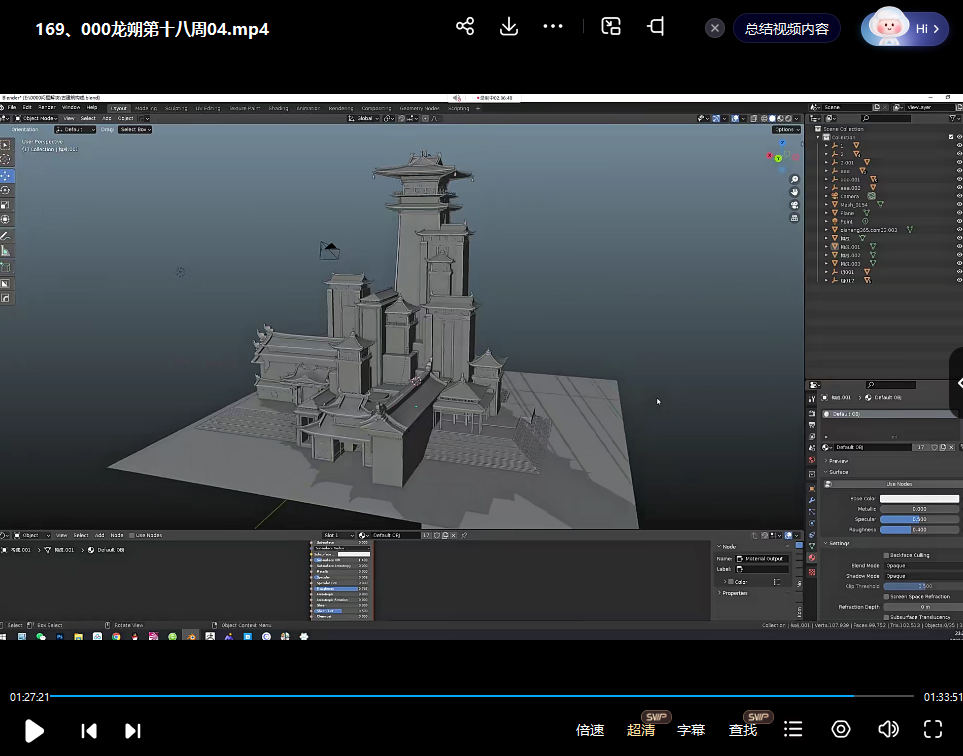963x756 pixels.
Task: Click the 查找 search button
Action: click(743, 730)
